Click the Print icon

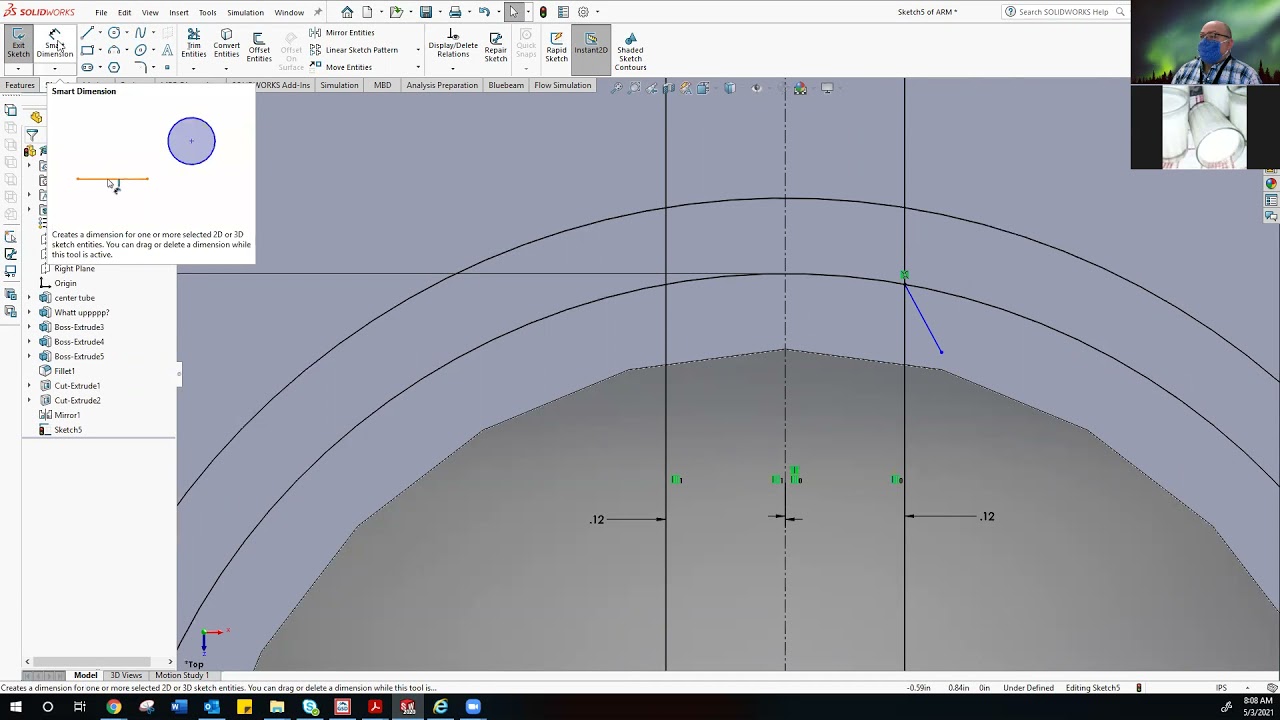tap(455, 12)
